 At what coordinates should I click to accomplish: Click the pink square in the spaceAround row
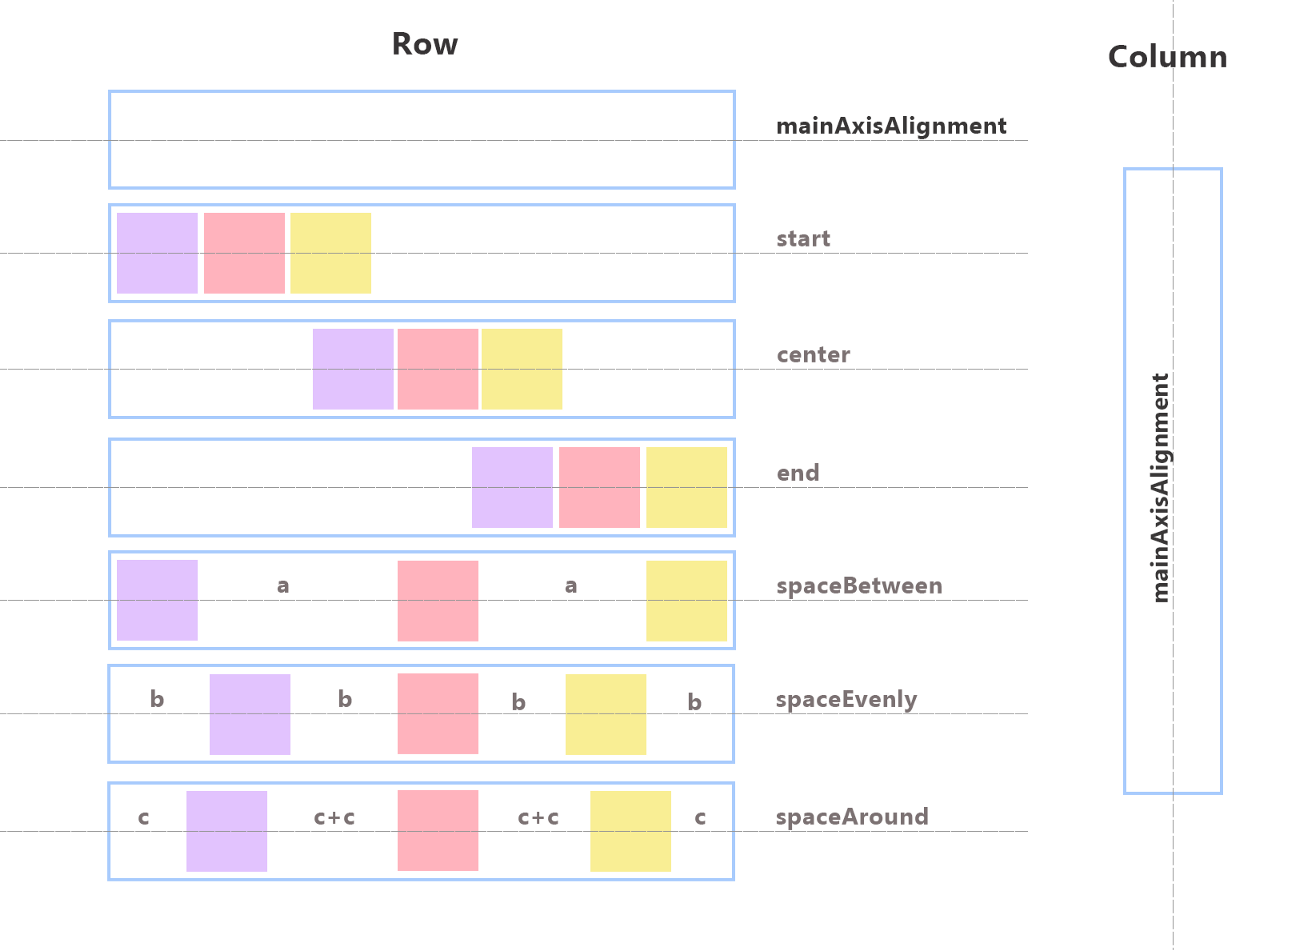click(438, 830)
